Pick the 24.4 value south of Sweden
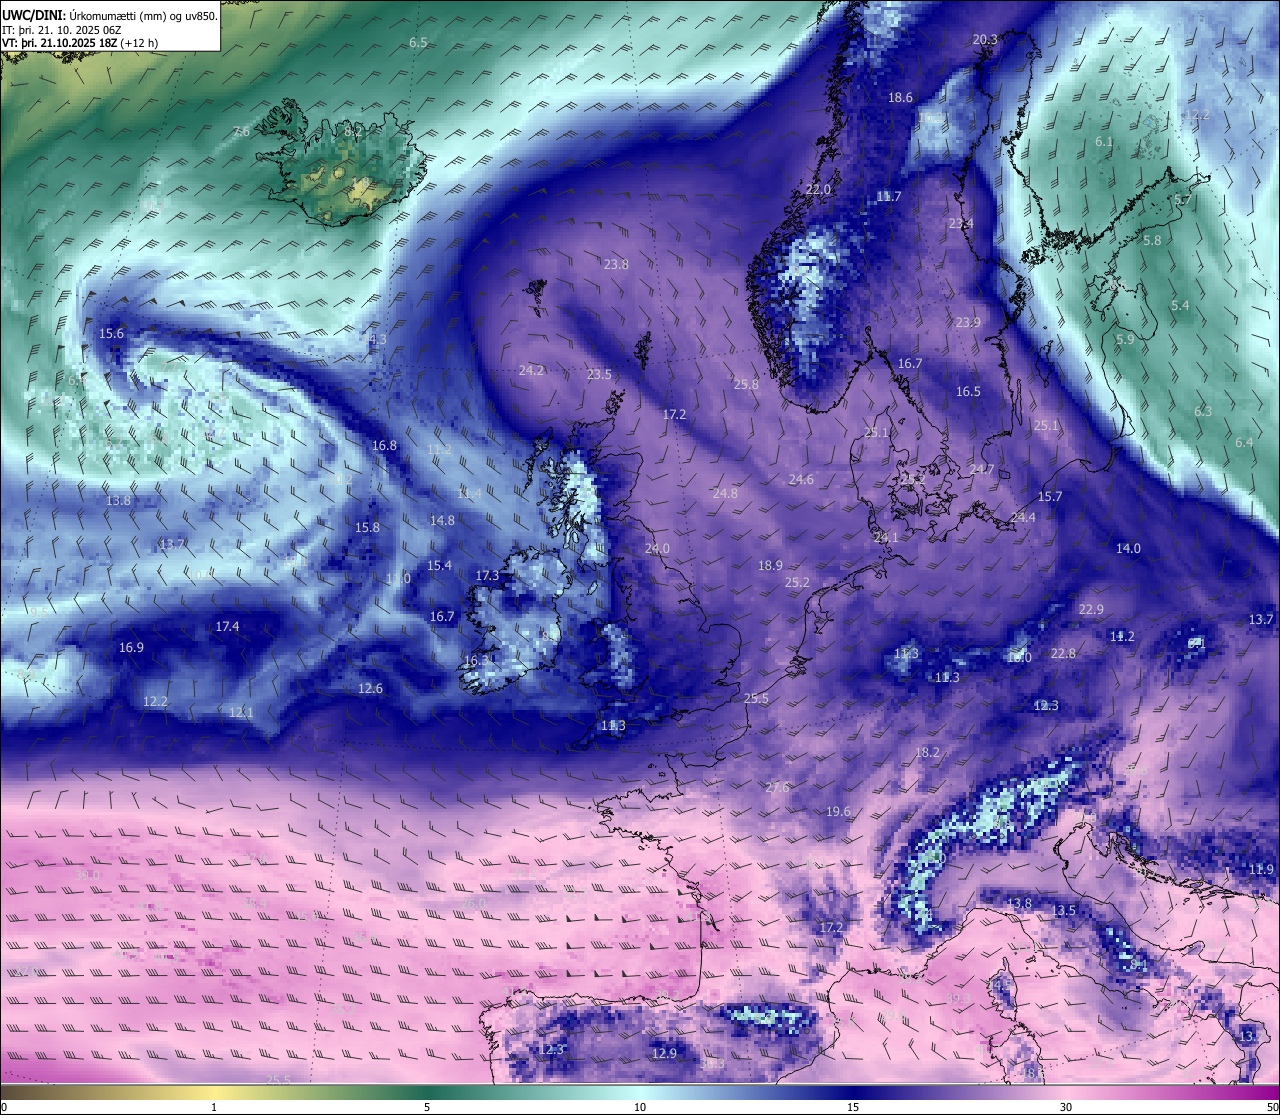Screen dimensions: 1280x1115 click(x=1023, y=518)
